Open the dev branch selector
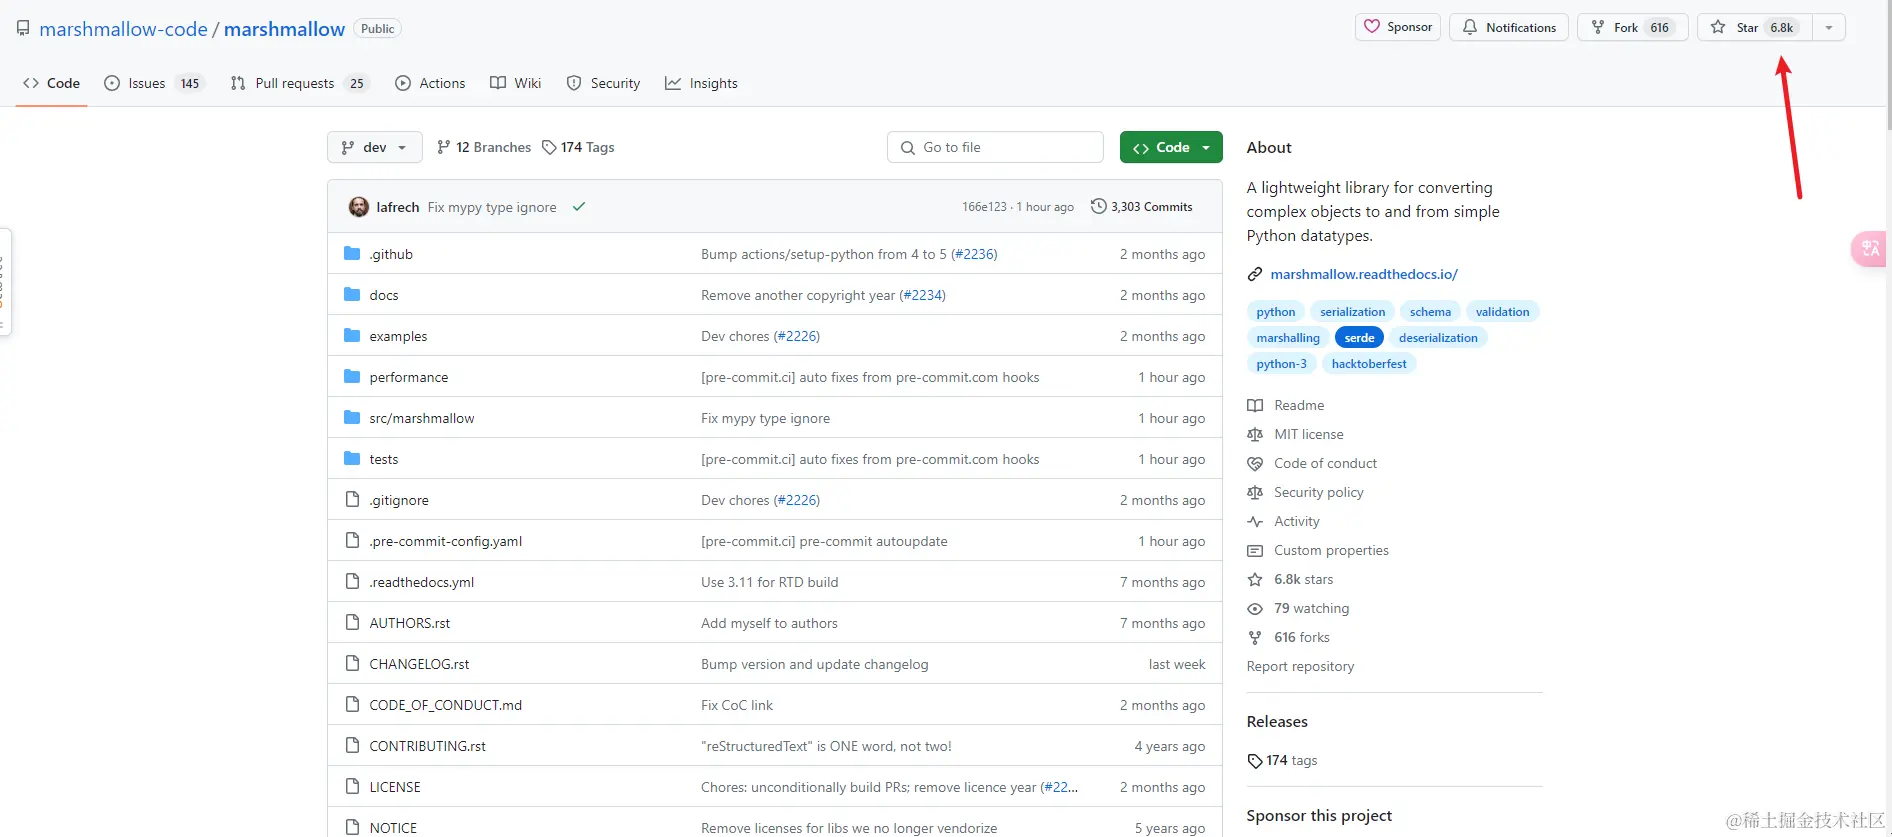This screenshot has height=837, width=1892. 374,147
